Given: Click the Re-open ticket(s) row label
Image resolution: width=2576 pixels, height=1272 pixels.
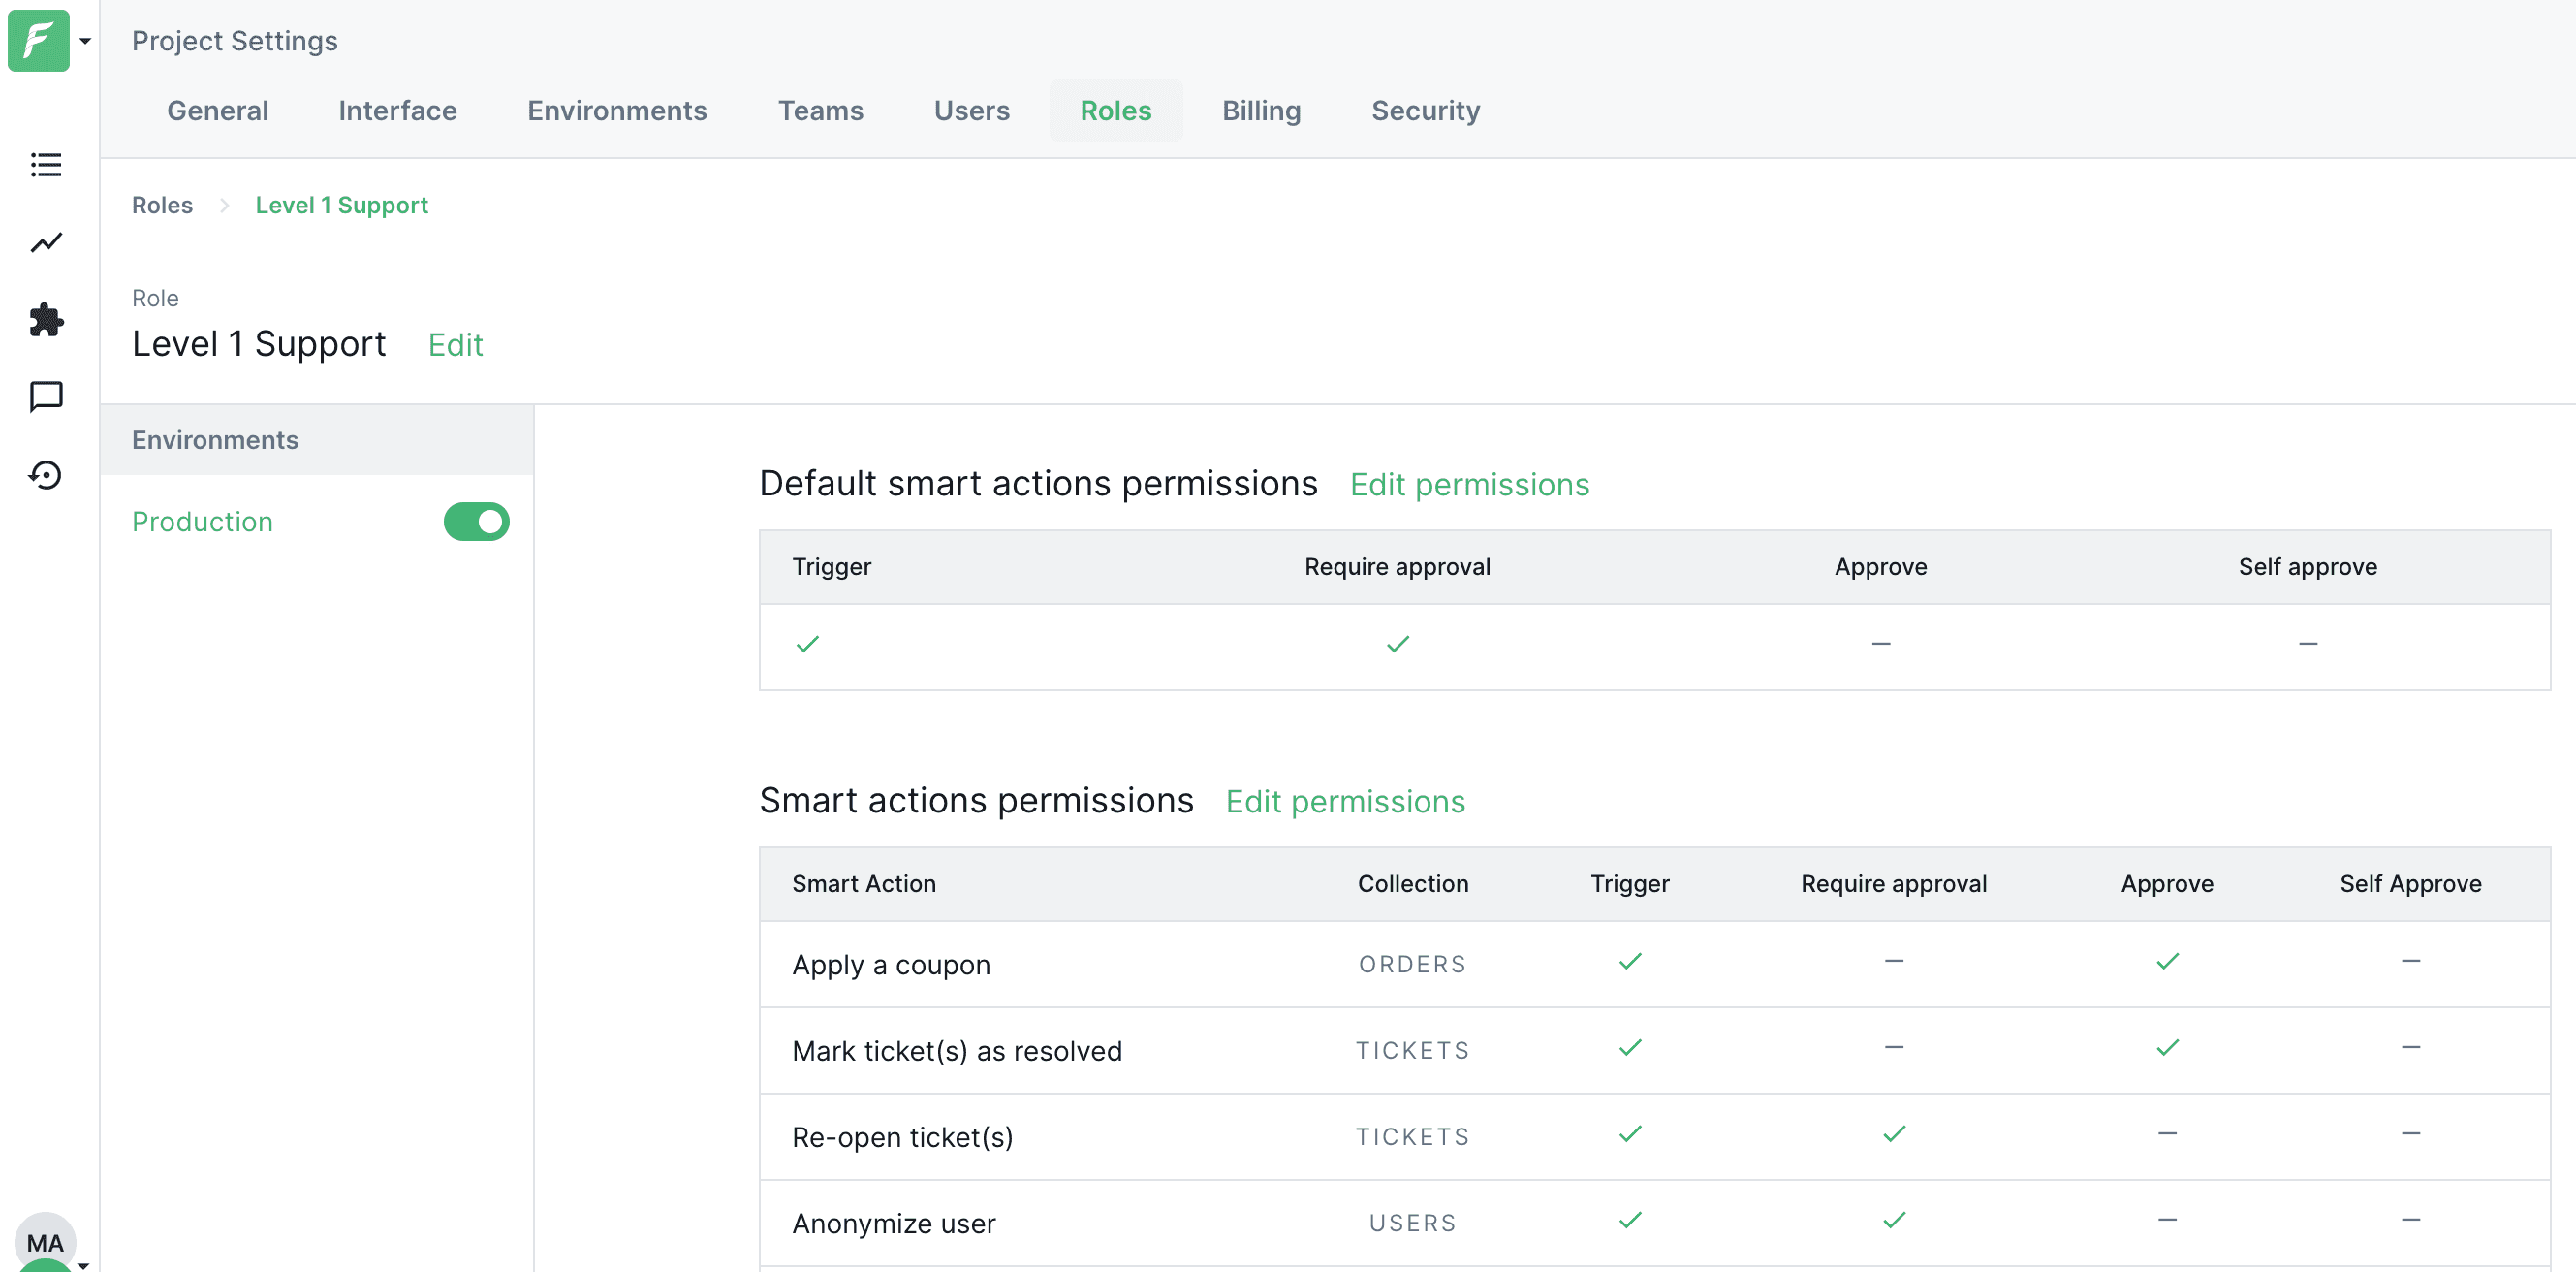Looking at the screenshot, I should pos(903,1137).
